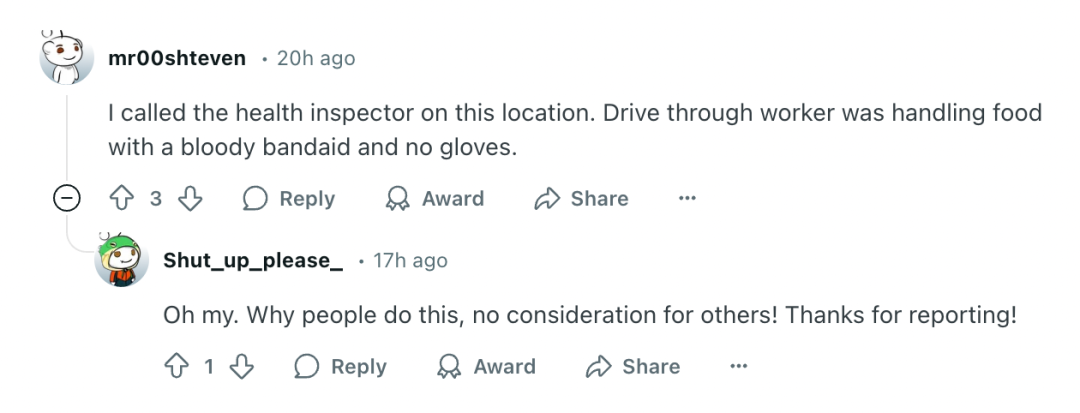
Task: Give an award to mr00shteven's comment
Action: point(435,199)
